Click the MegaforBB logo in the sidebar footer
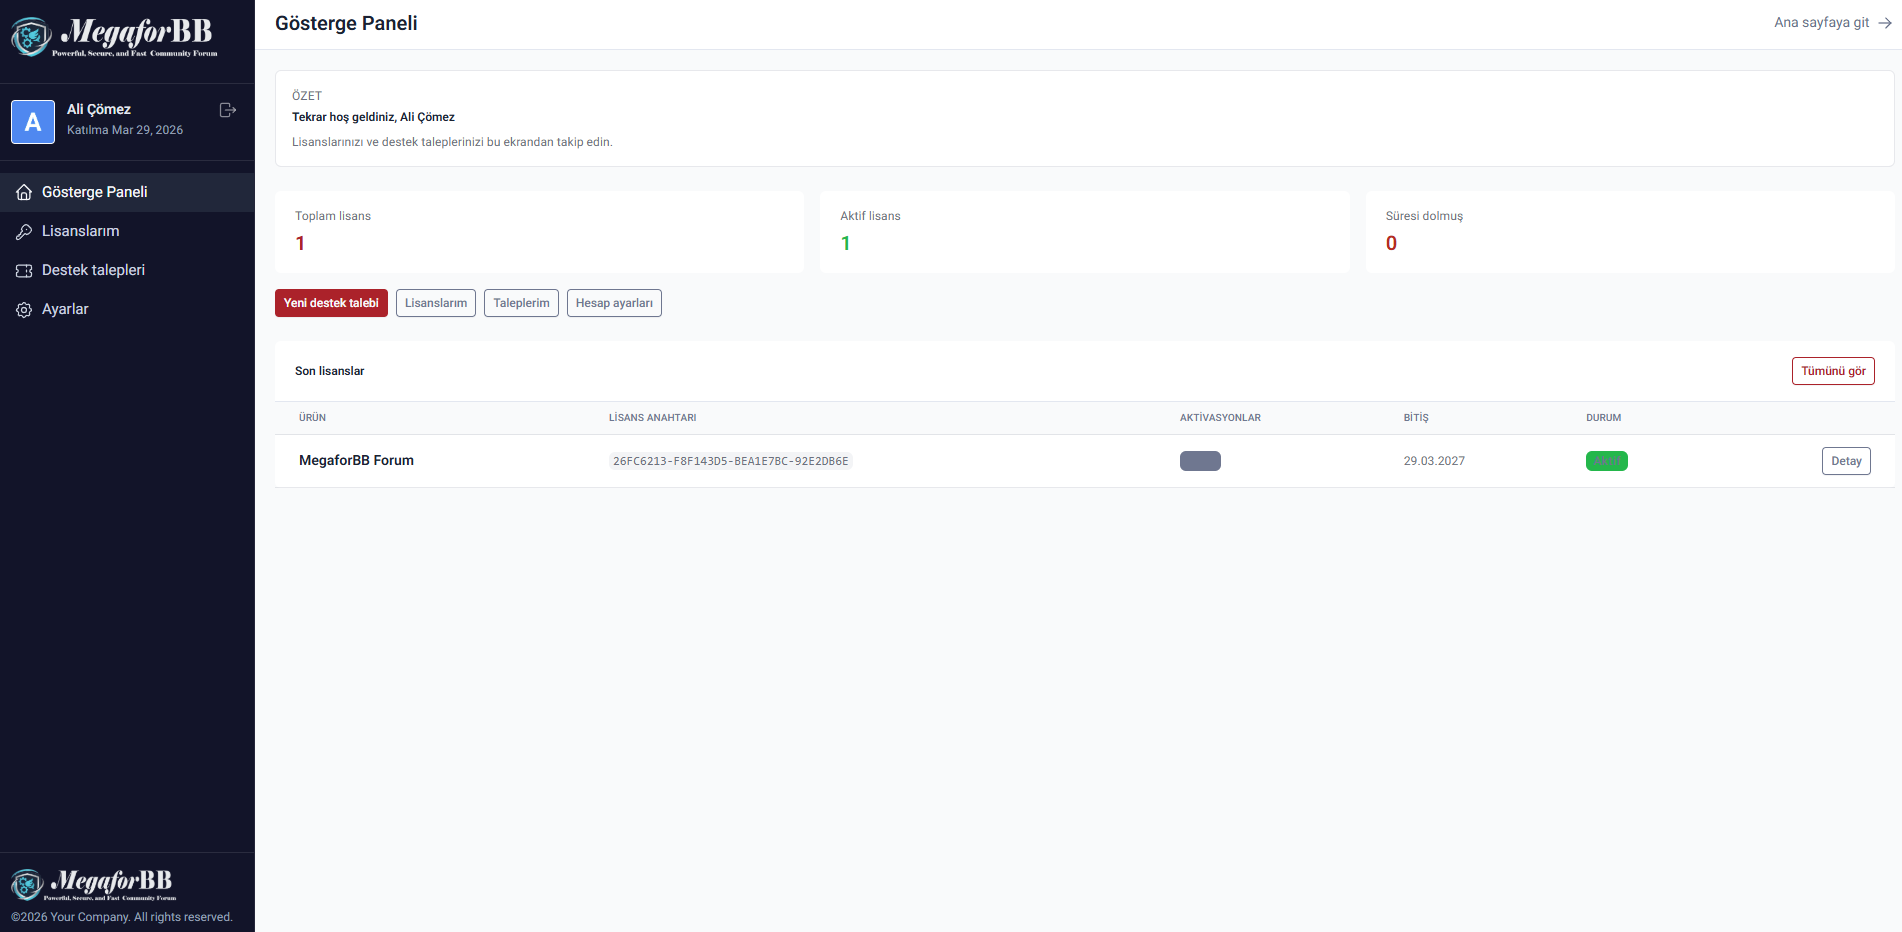1902x932 pixels. tap(93, 884)
